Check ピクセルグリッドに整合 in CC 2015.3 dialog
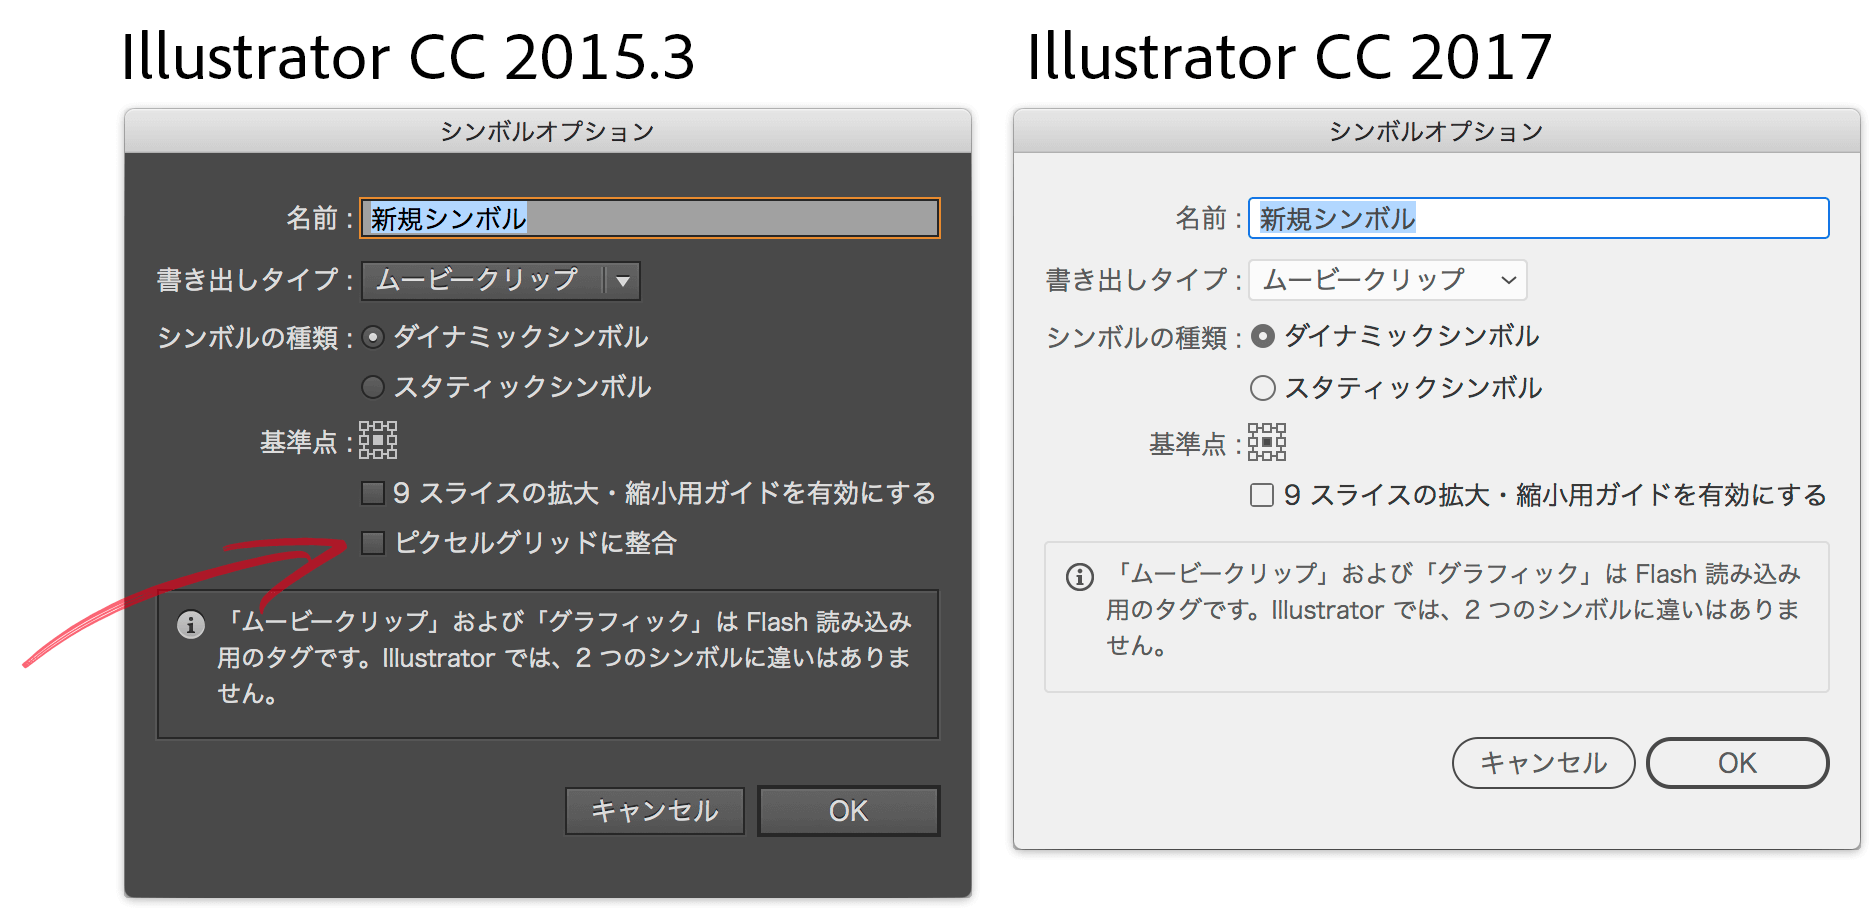 pyautogui.click(x=373, y=543)
